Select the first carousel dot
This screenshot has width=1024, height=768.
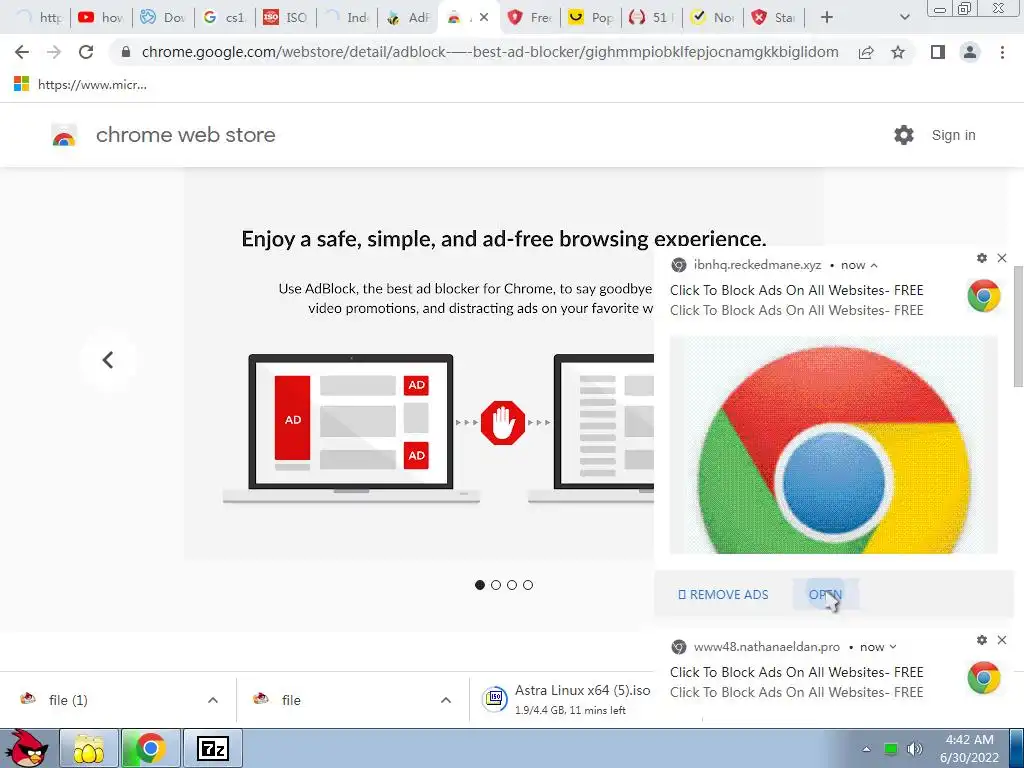(480, 585)
